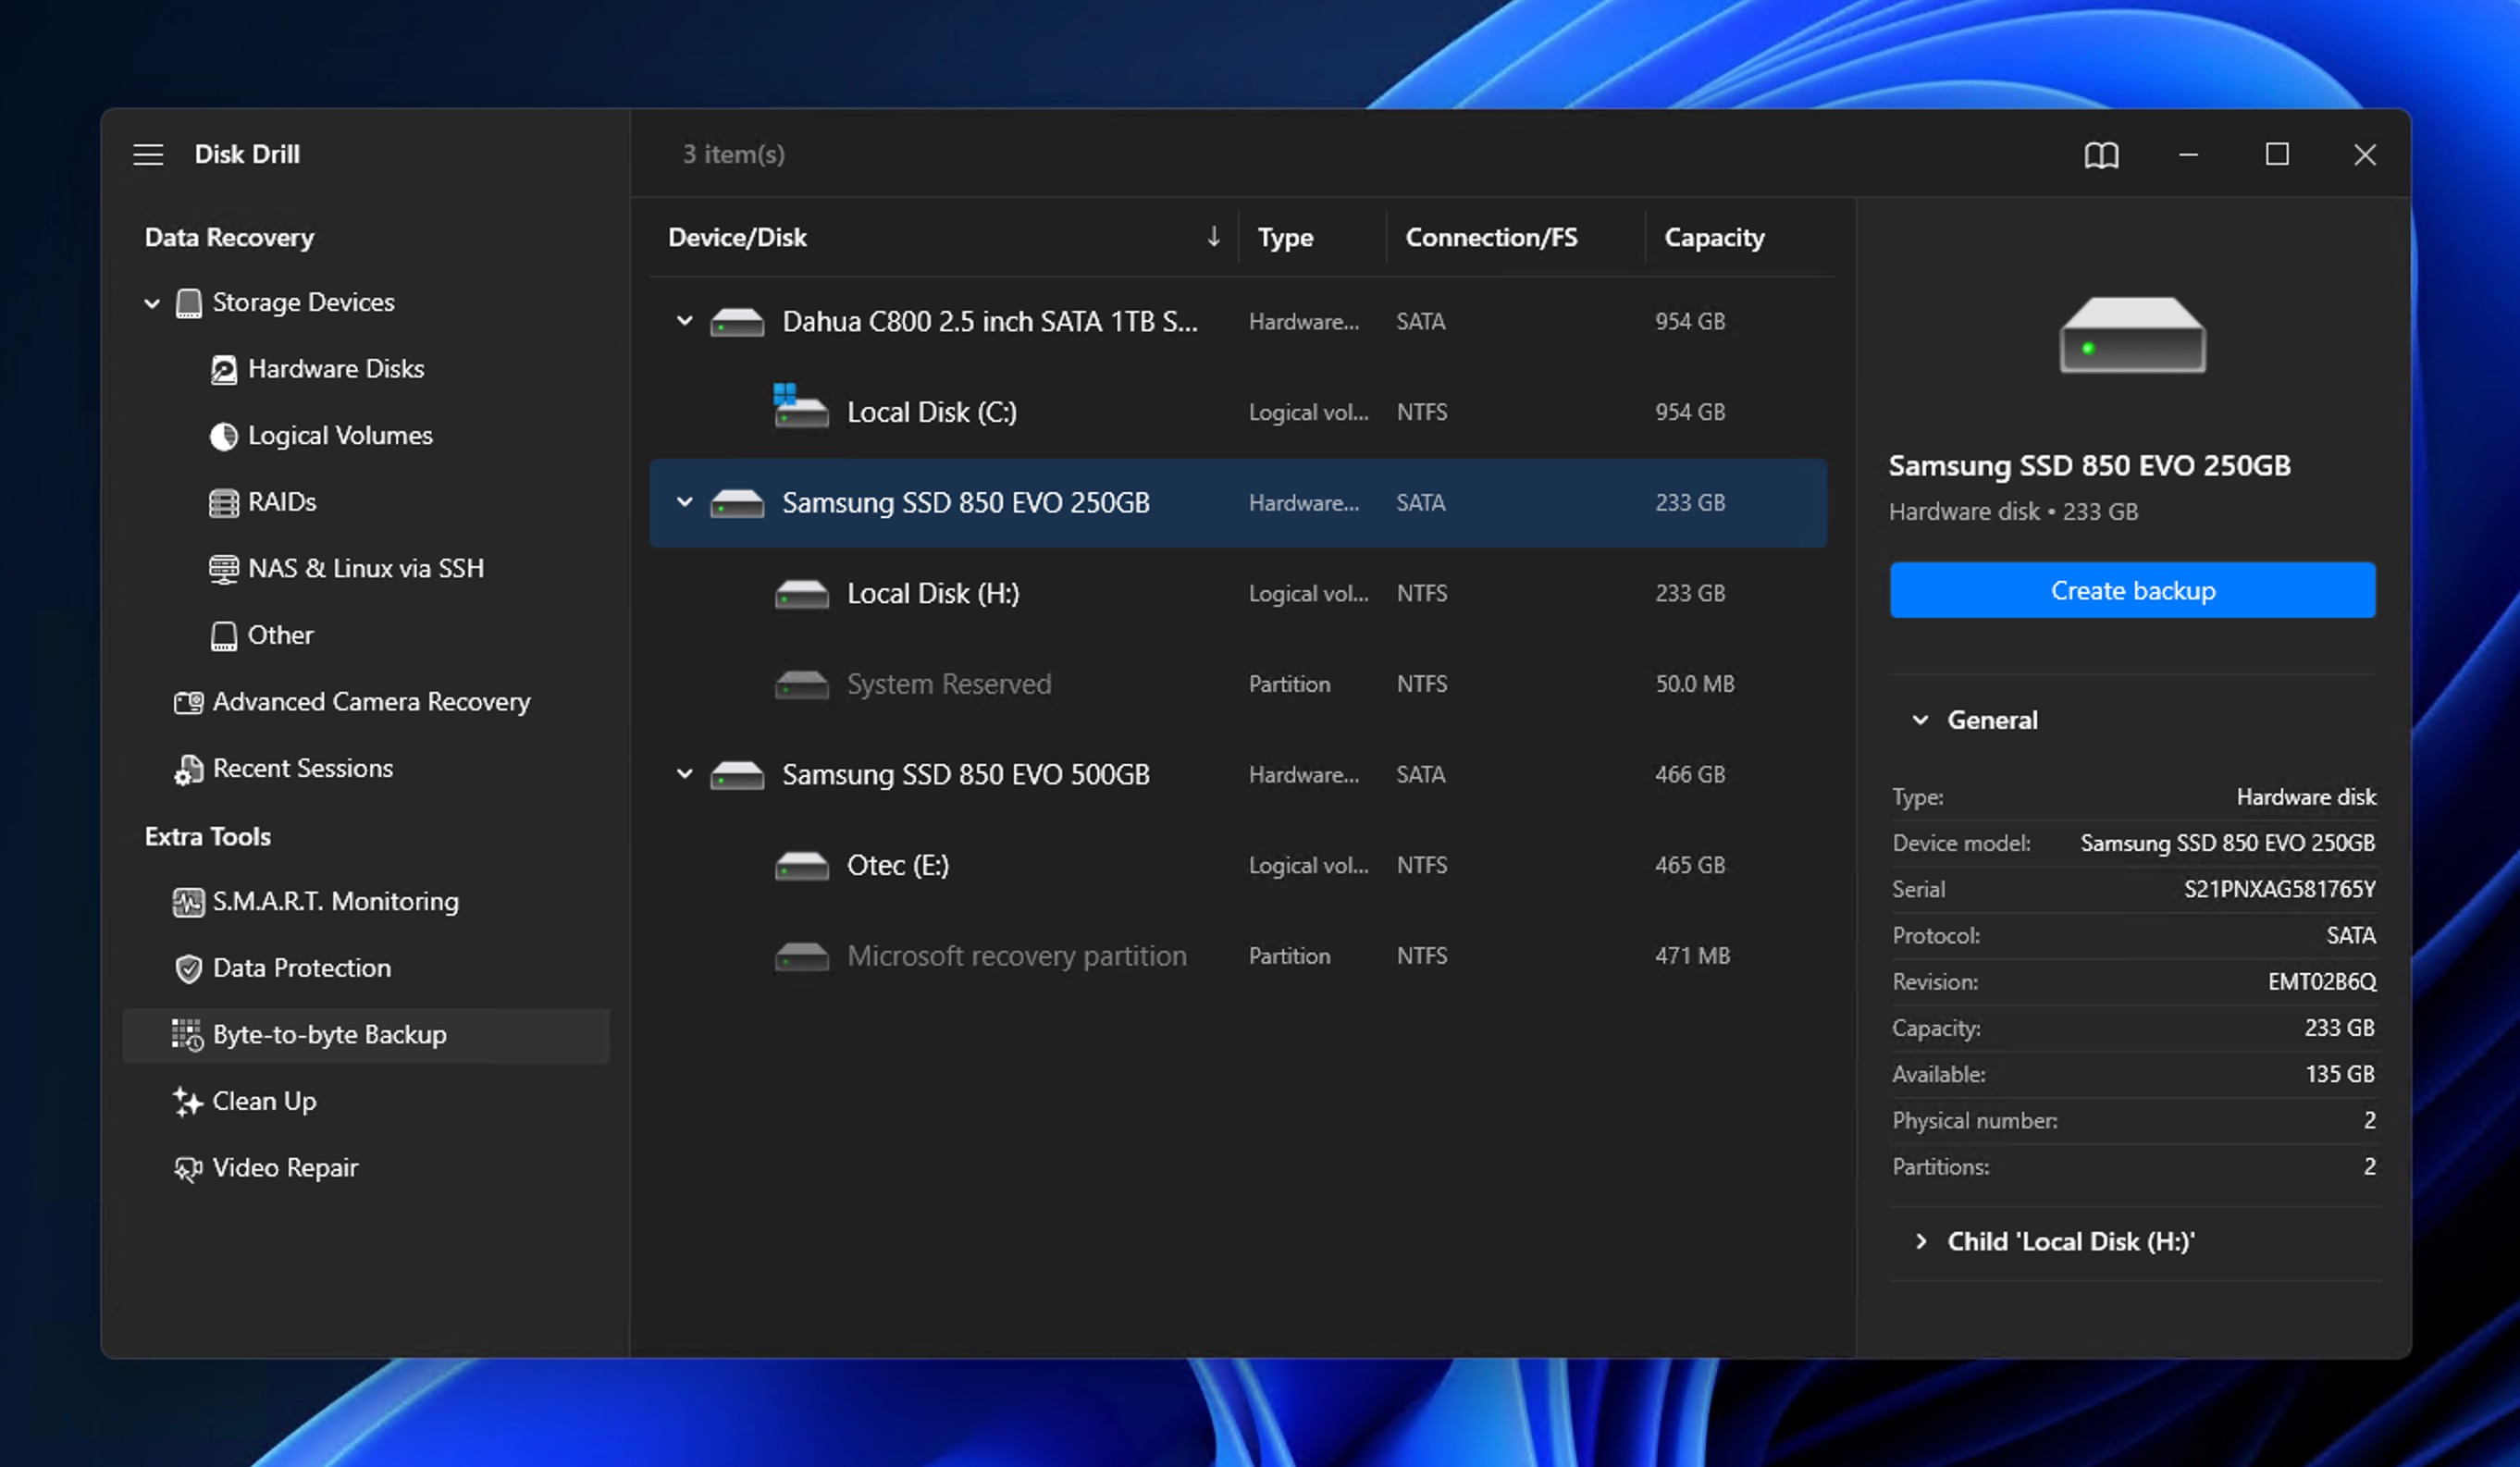Sort by the Capacity column header
Image resolution: width=2520 pixels, height=1467 pixels.
pos(1714,237)
